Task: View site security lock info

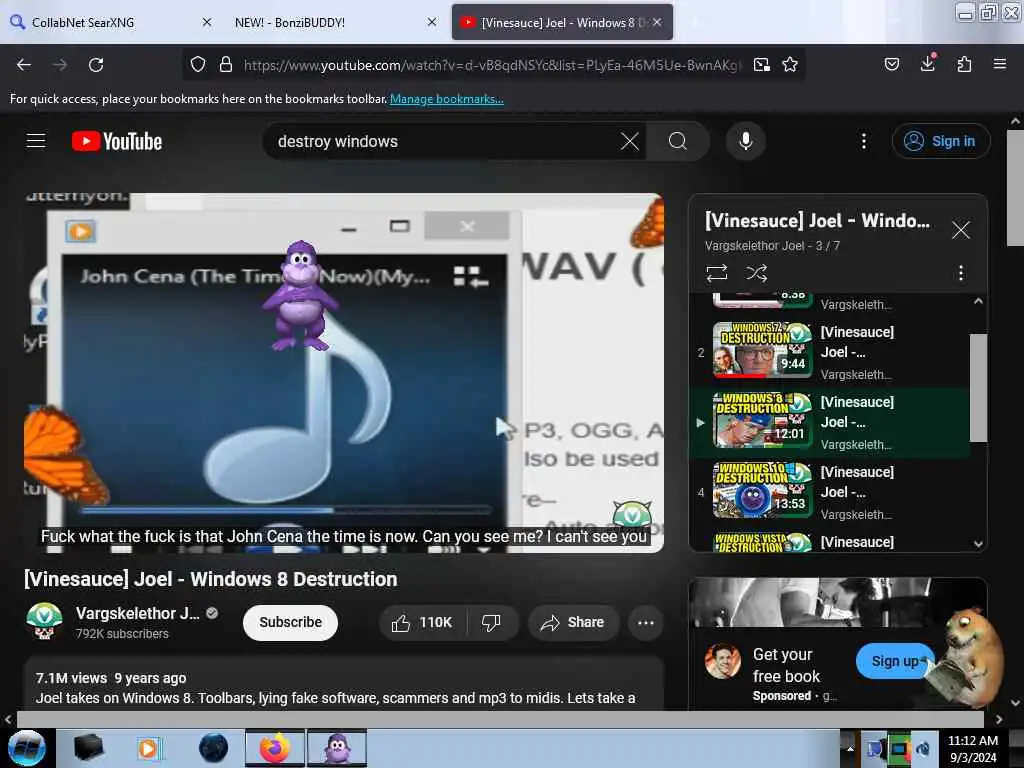Action: [x=226, y=65]
